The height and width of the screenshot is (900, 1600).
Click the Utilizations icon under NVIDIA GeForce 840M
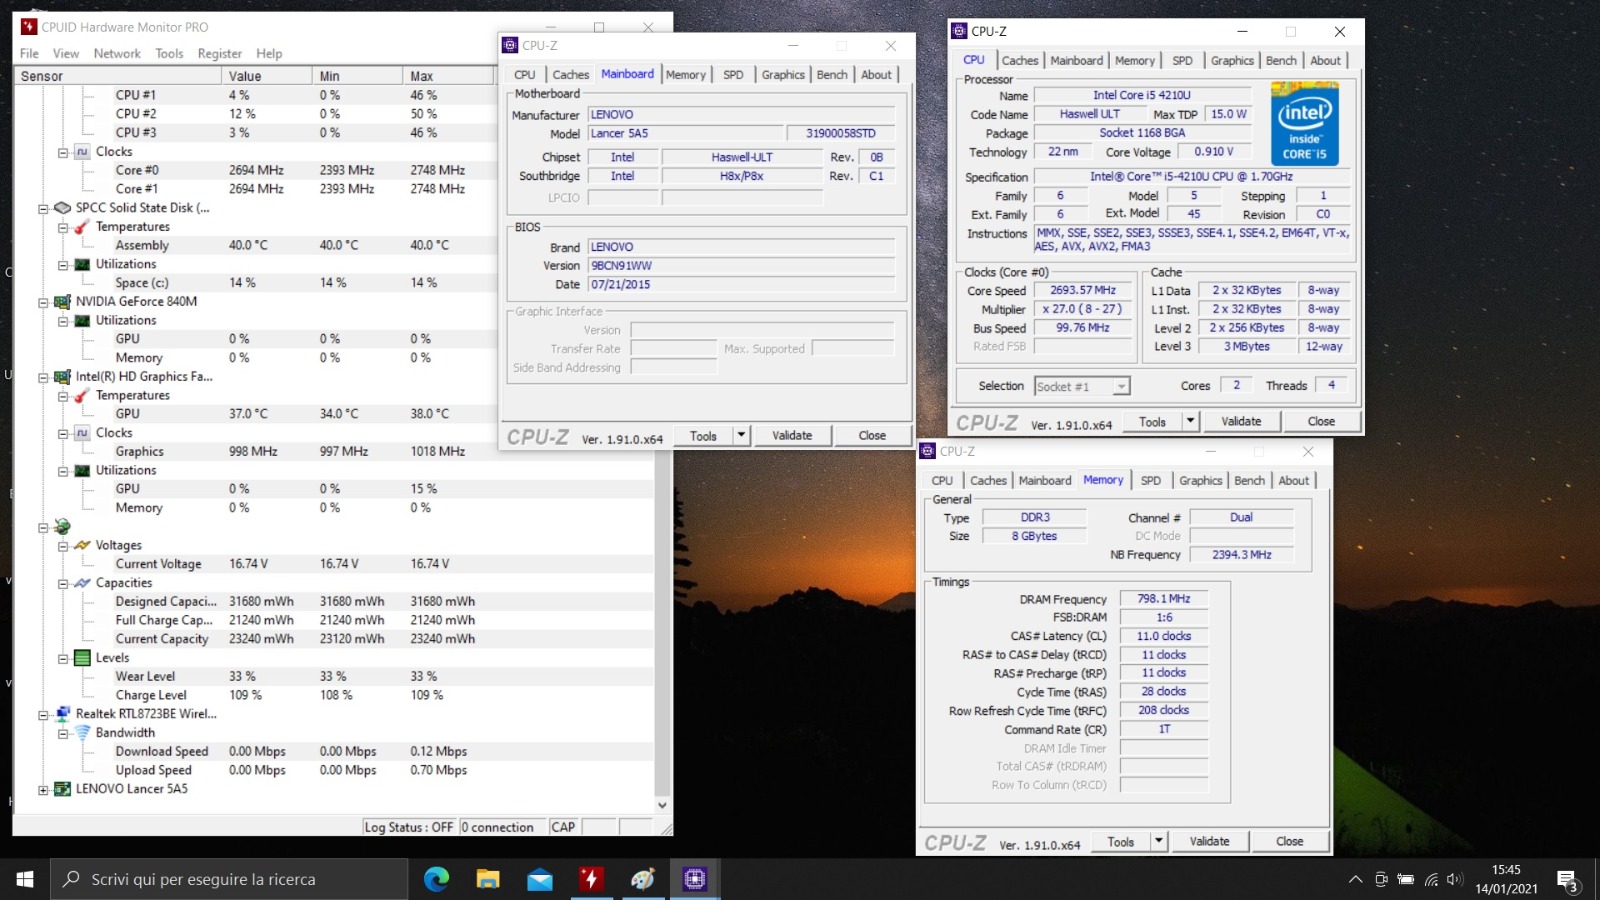coord(82,321)
